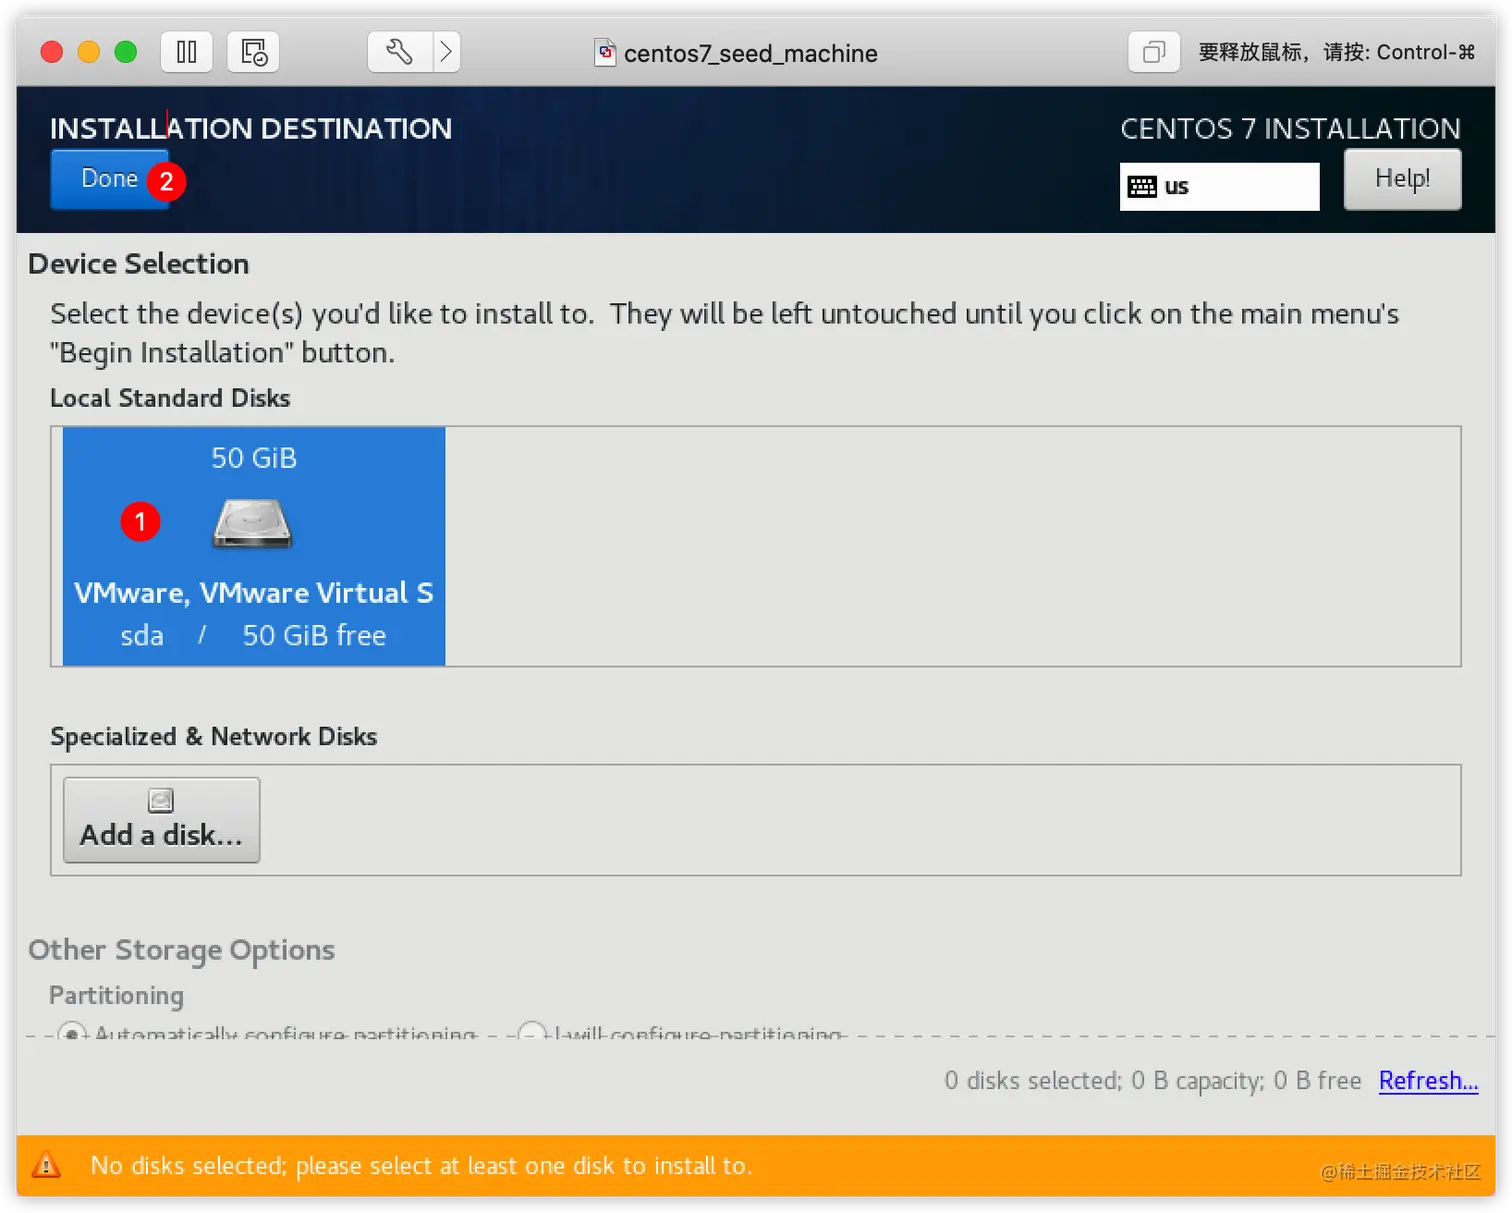The image size is (1512, 1213).
Task: Open the VM snapshot toolbar icon
Action: tap(254, 52)
